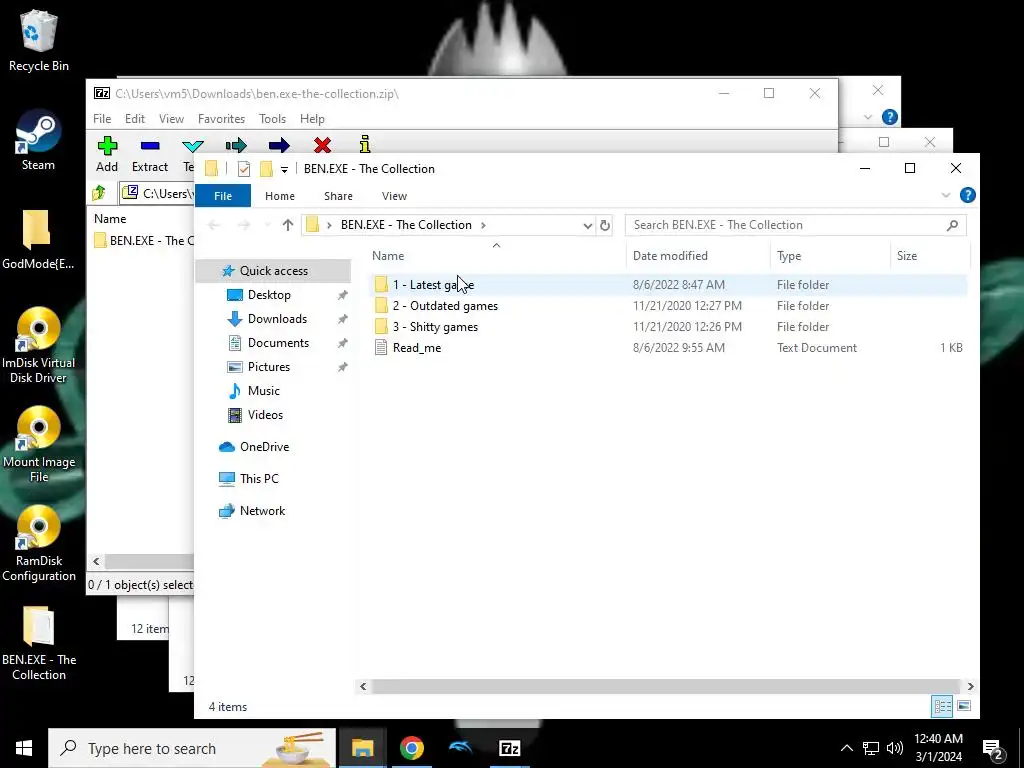Open the Recycle Bin desktop icon
Screen dimensions: 1024x768
(x=39, y=40)
